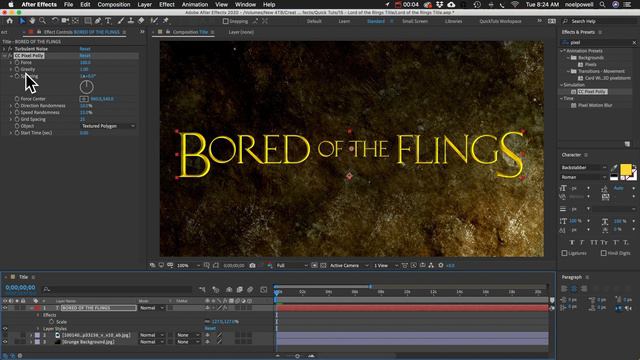Click Spotlight search icon in menu bar
Image resolution: width=640 pixels, height=360 pixels.
pos(602,4)
